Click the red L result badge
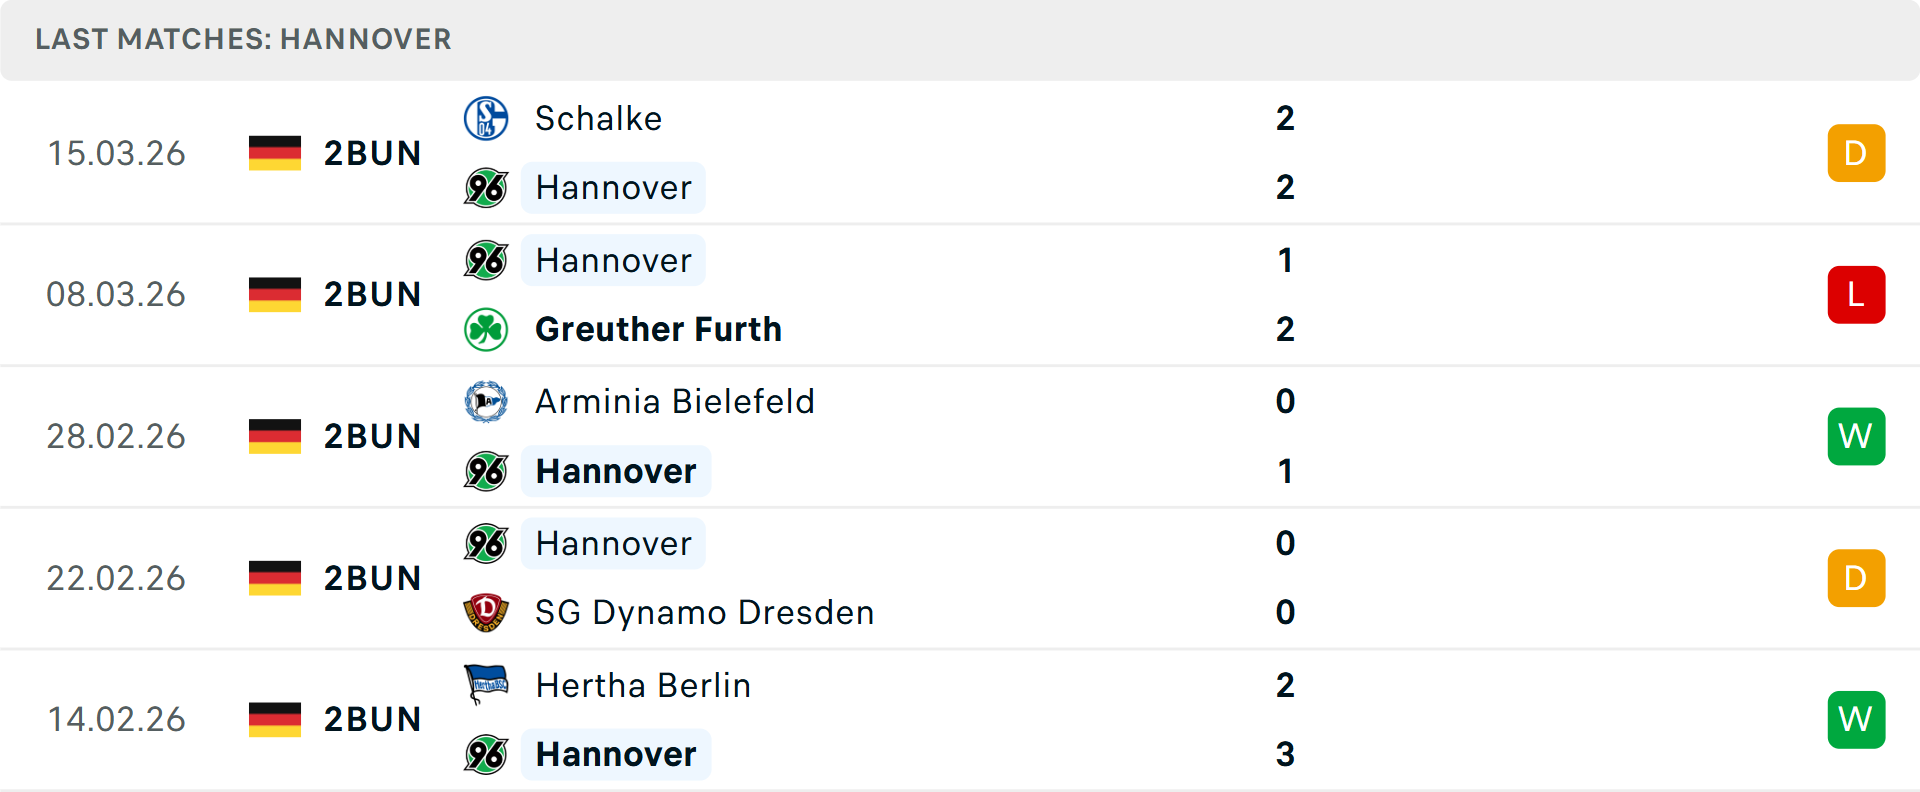 click(1856, 295)
